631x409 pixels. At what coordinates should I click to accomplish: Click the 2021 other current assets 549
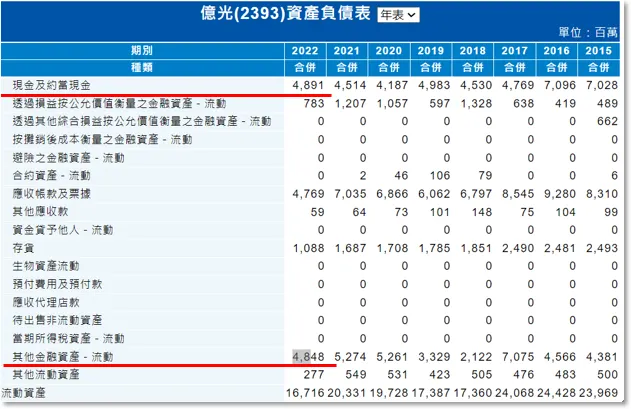pos(356,374)
